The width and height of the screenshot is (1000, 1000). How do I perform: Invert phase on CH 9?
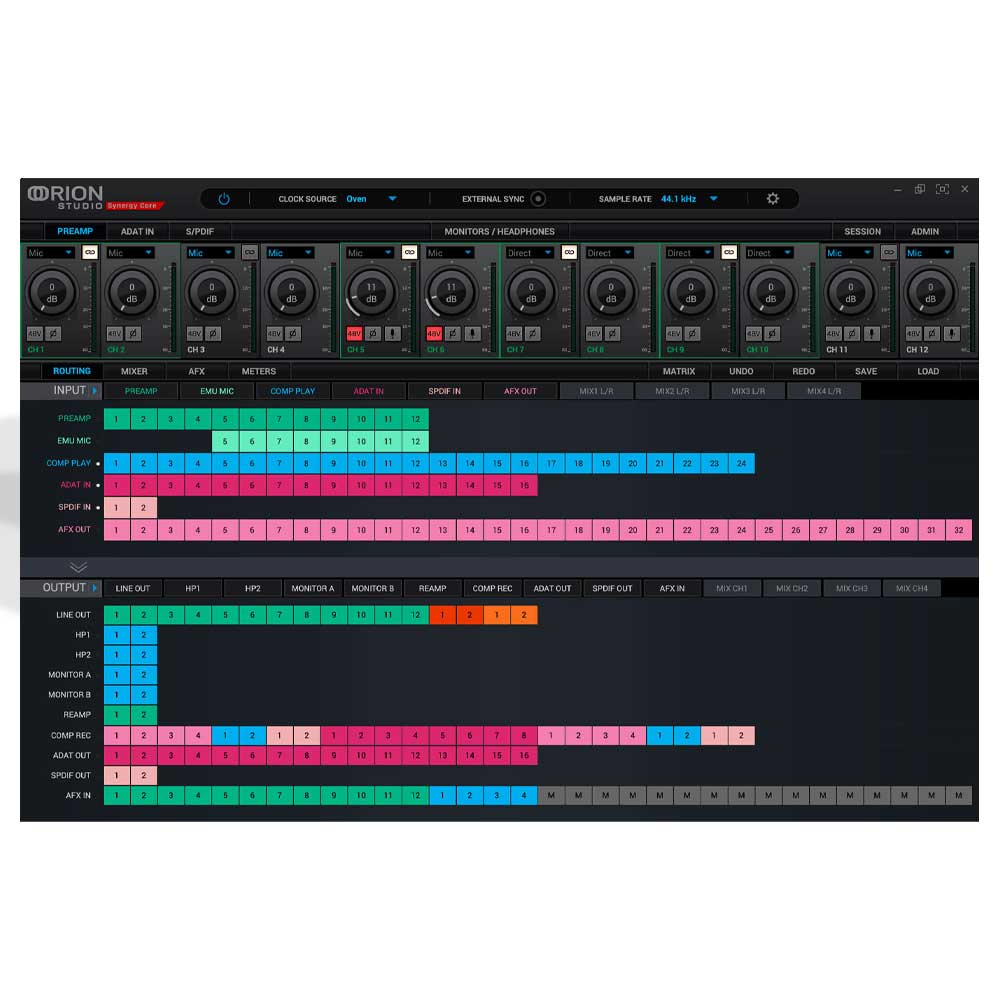[692, 334]
